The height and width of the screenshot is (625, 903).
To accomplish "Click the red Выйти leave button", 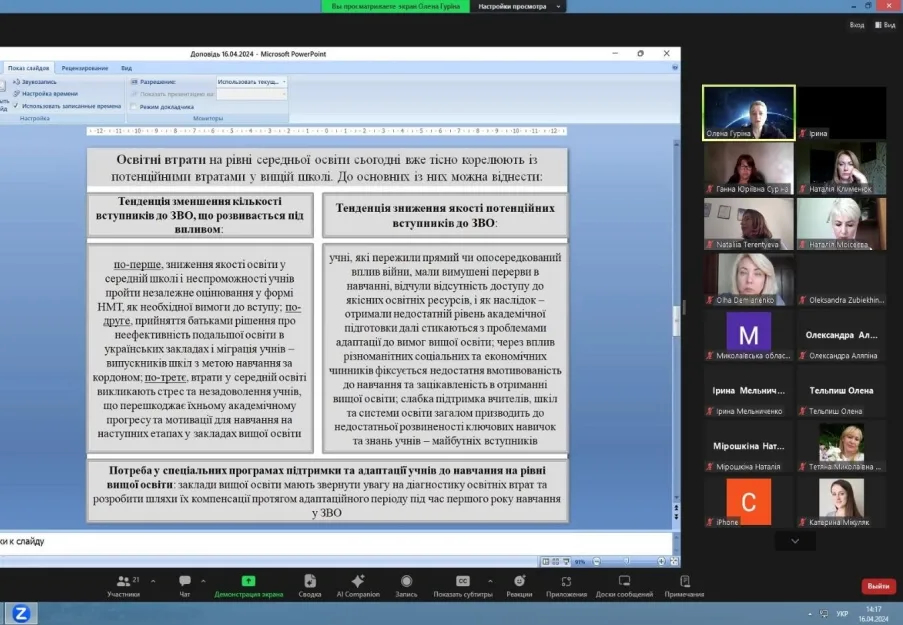I will [x=878, y=586].
